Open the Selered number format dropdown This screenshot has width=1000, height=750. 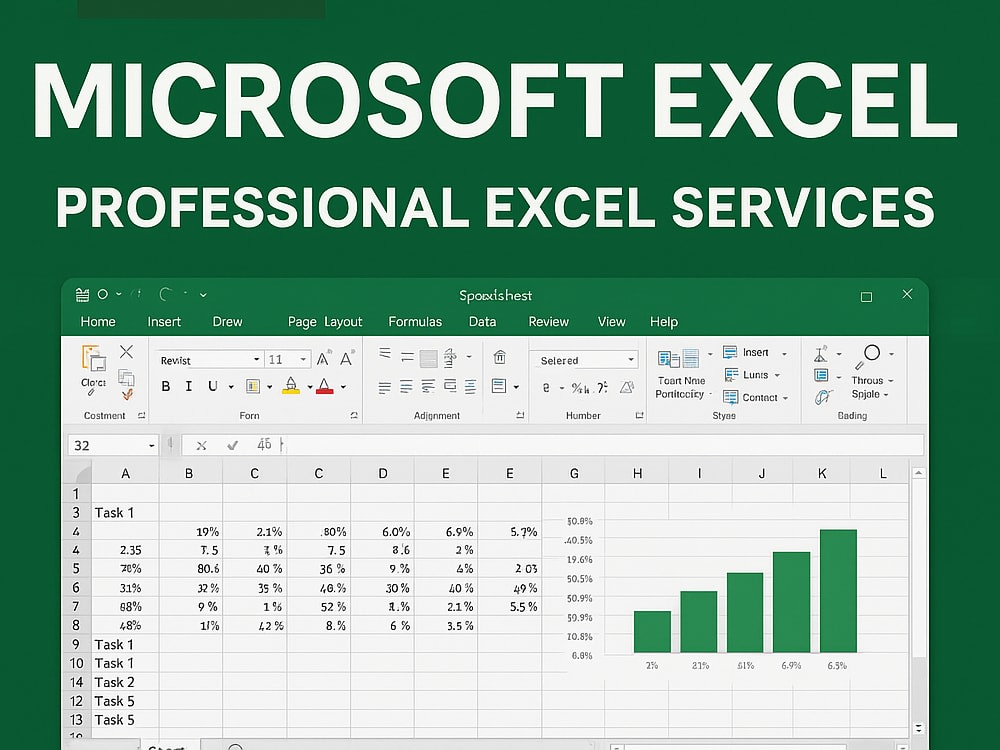[631, 360]
